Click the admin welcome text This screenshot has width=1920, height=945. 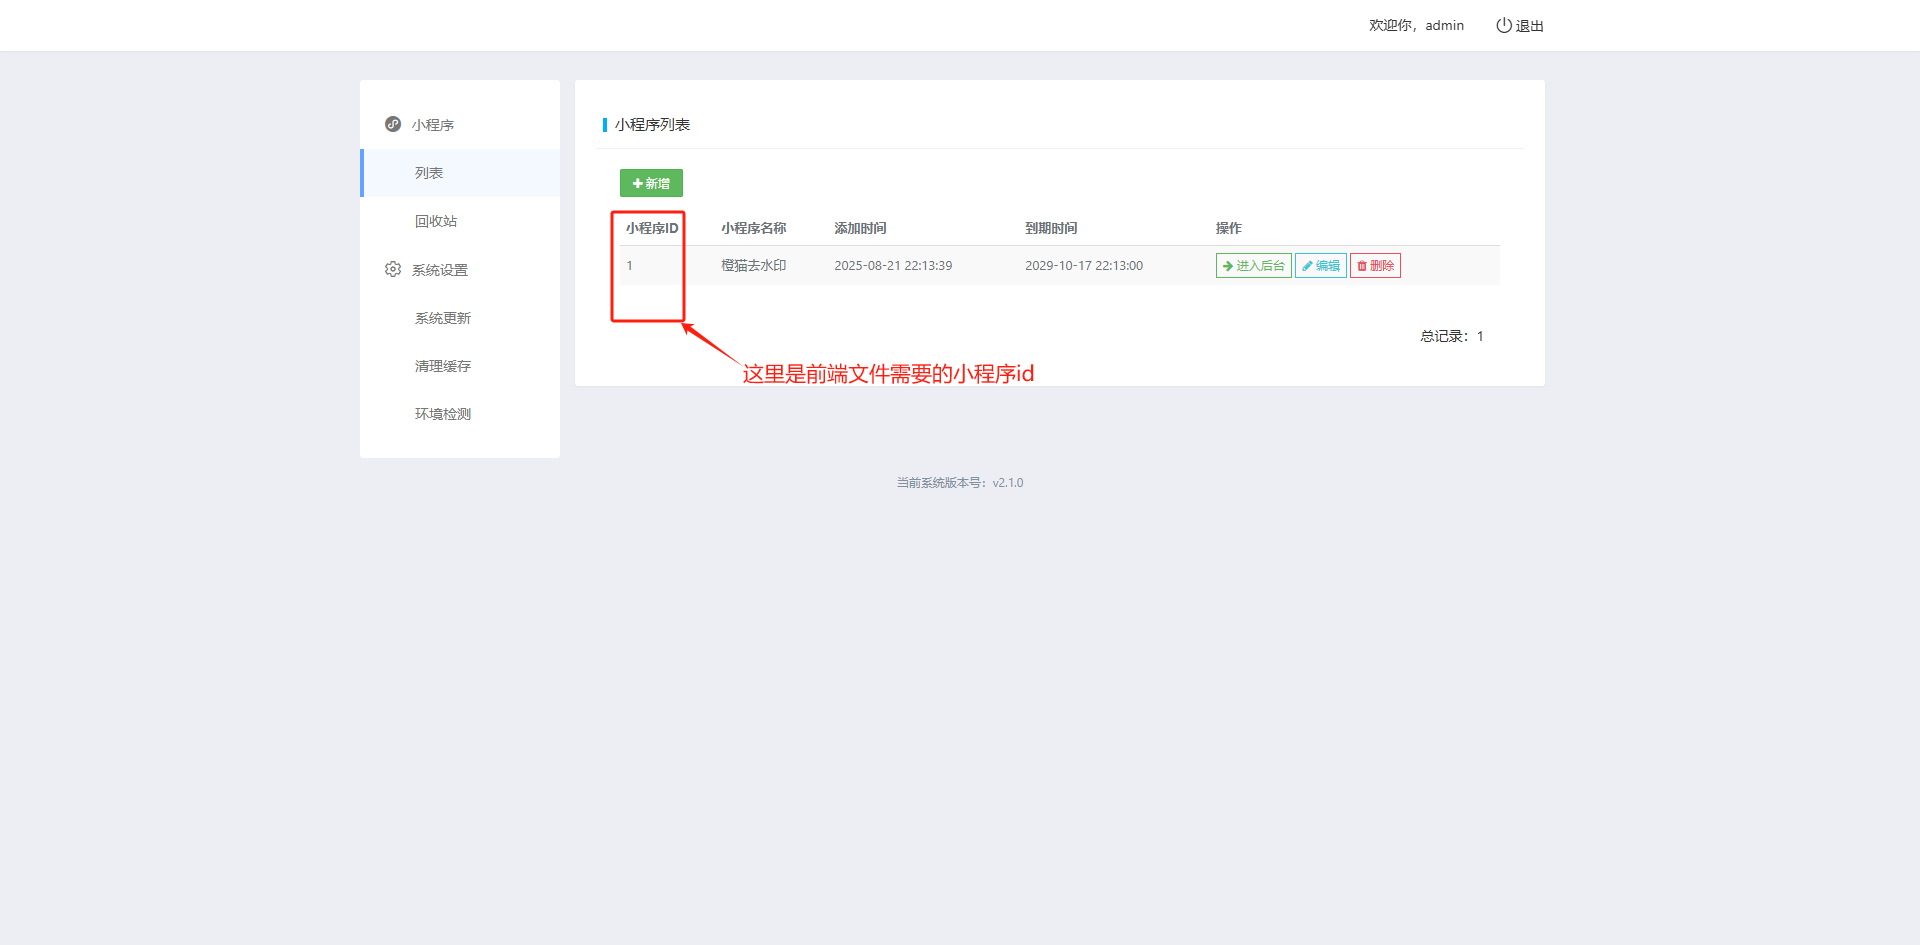coord(1416,25)
